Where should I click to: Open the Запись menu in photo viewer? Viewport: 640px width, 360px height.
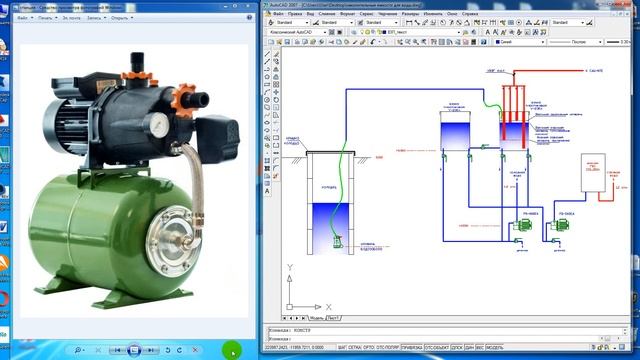pos(96,18)
